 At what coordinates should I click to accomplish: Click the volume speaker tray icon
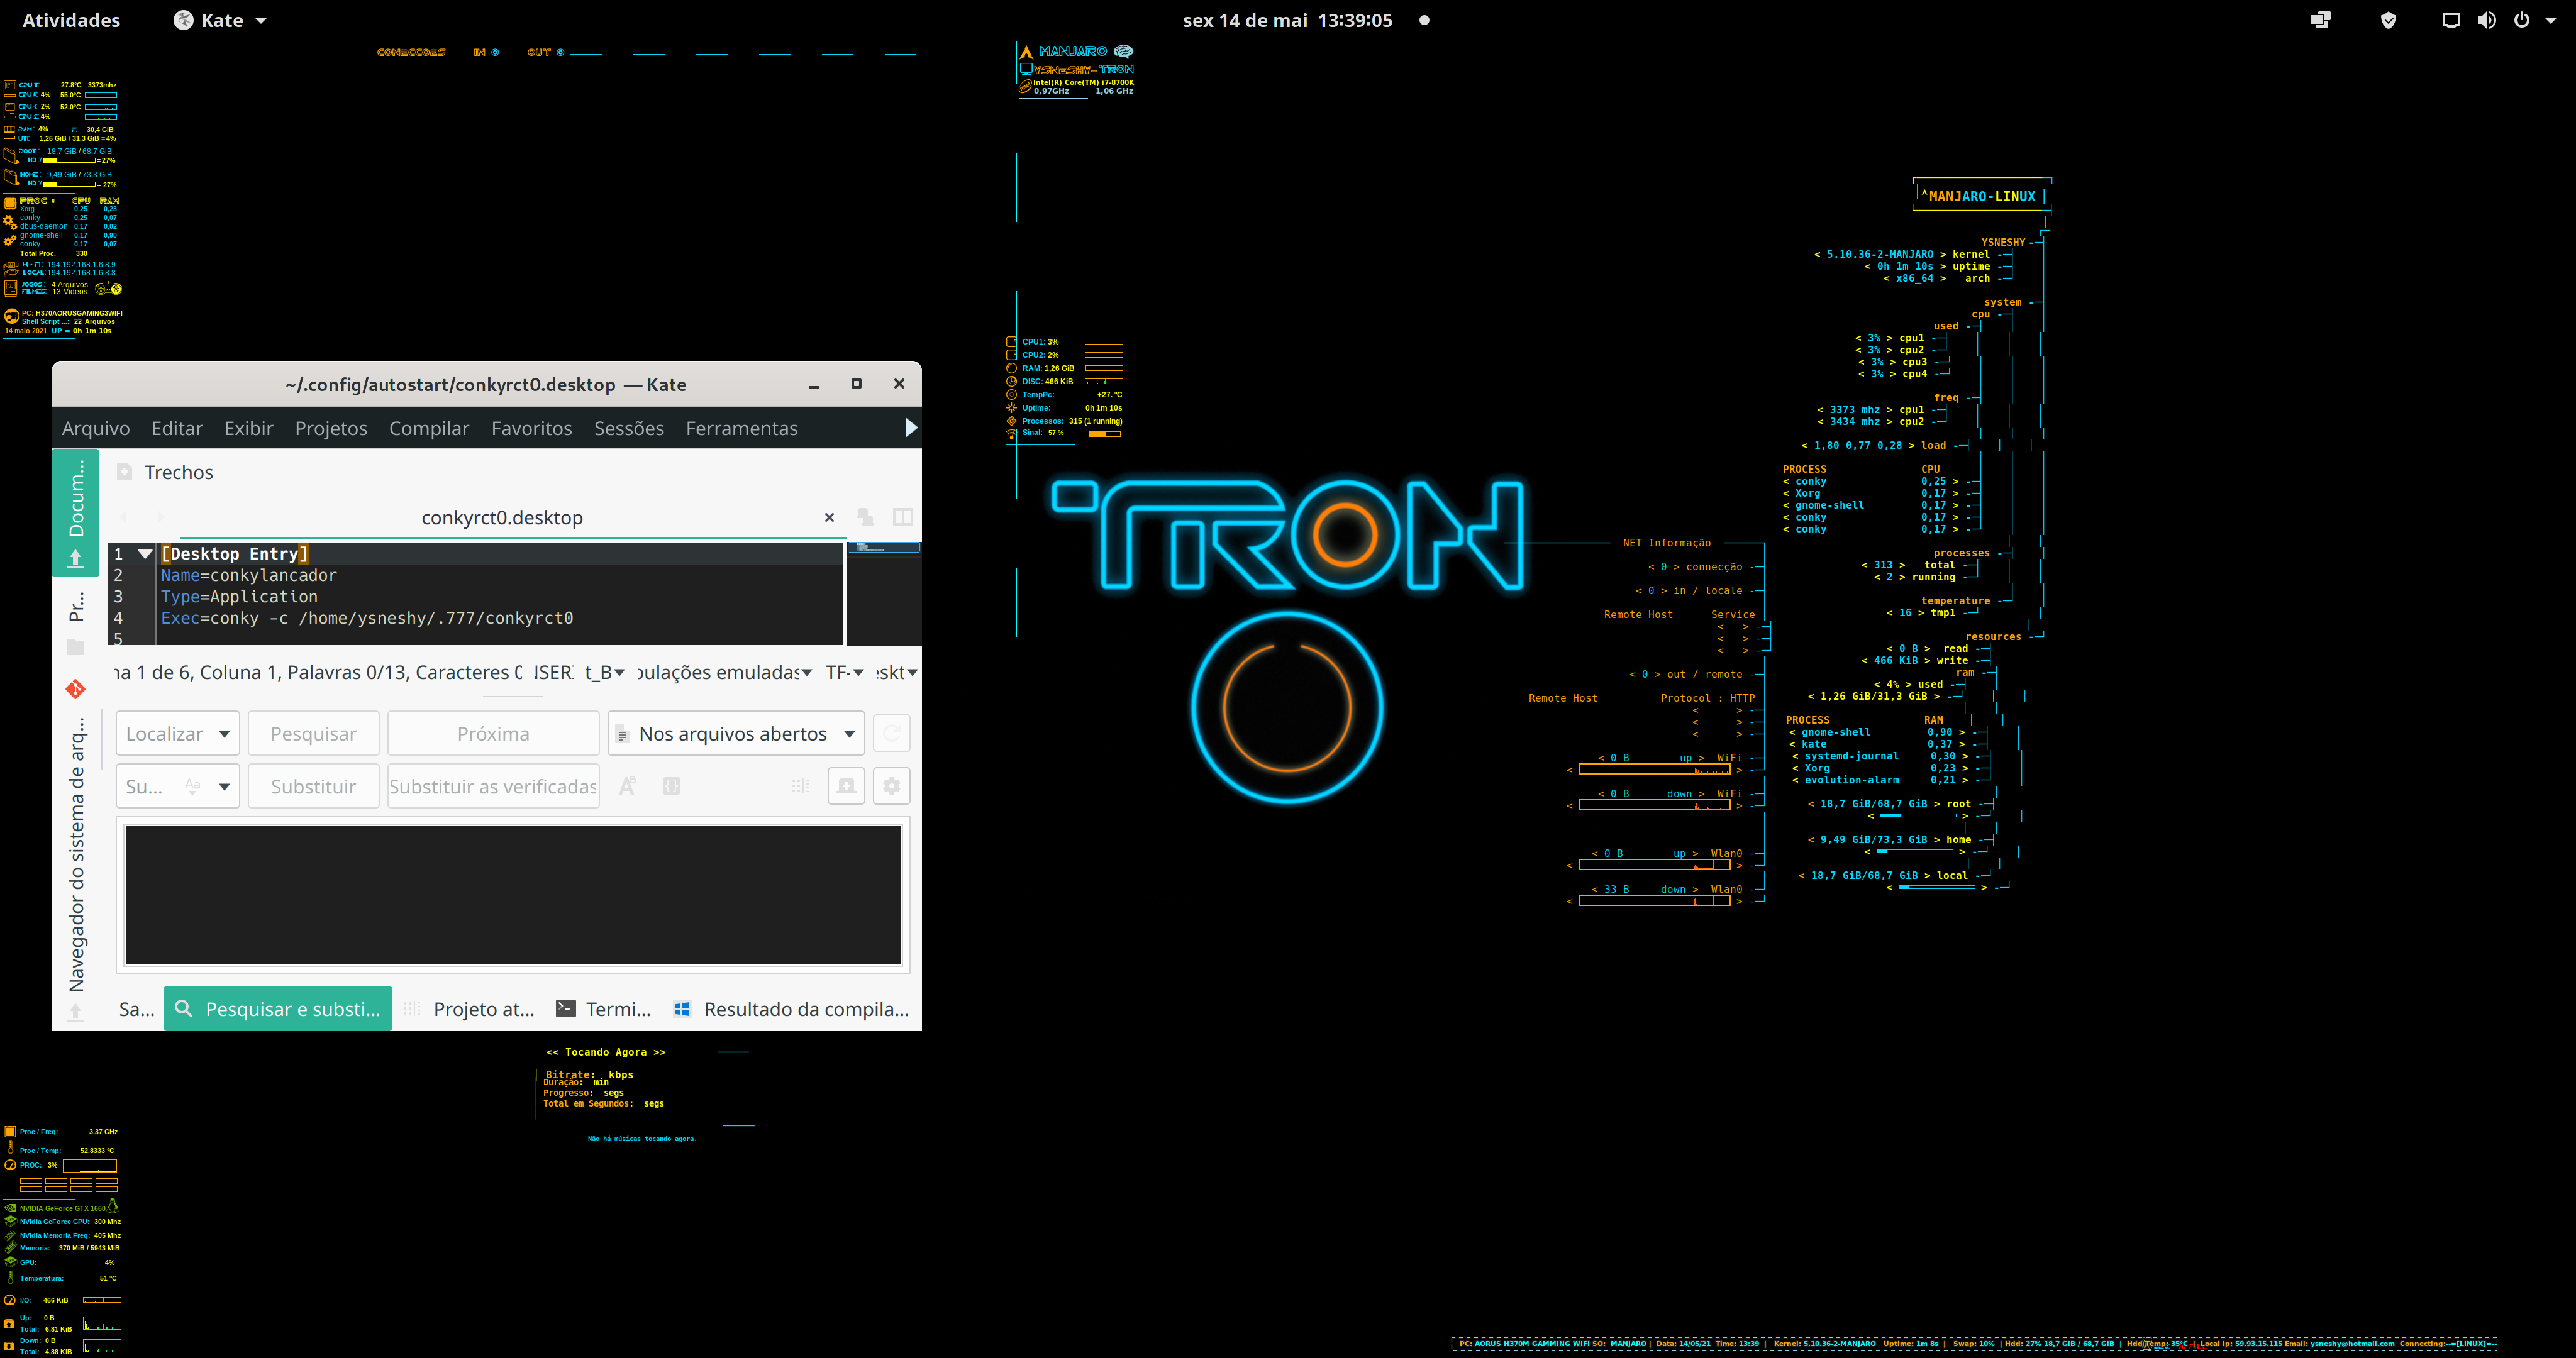pyautogui.click(x=2486, y=20)
